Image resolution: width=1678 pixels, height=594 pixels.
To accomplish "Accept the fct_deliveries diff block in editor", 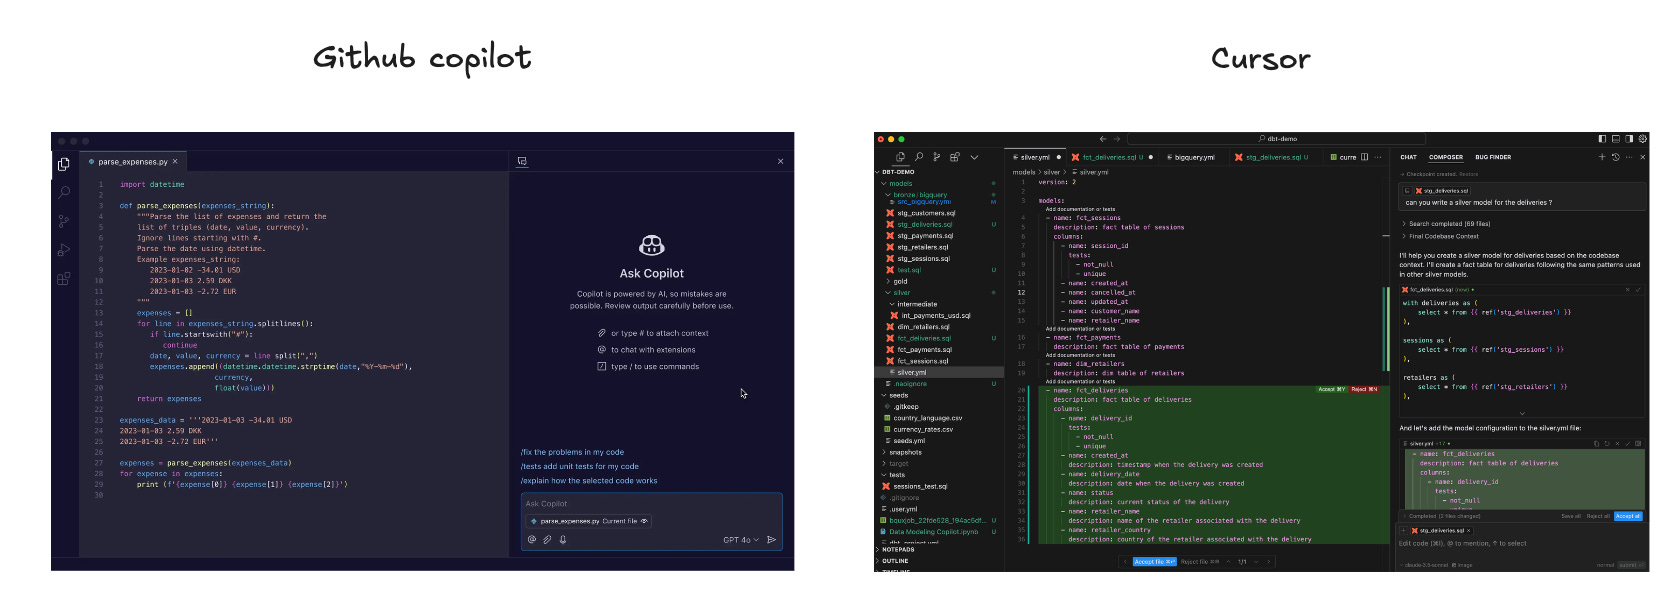I will point(1332,389).
